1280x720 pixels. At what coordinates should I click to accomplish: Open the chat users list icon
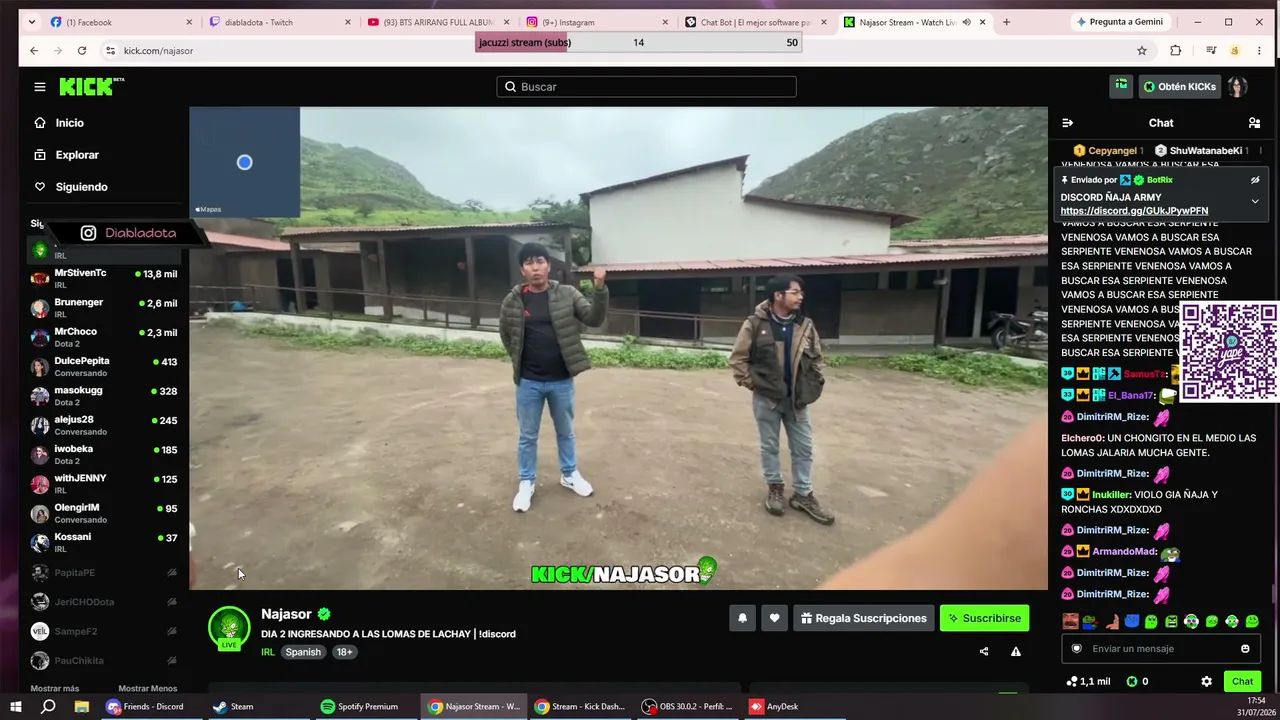[x=1254, y=123]
